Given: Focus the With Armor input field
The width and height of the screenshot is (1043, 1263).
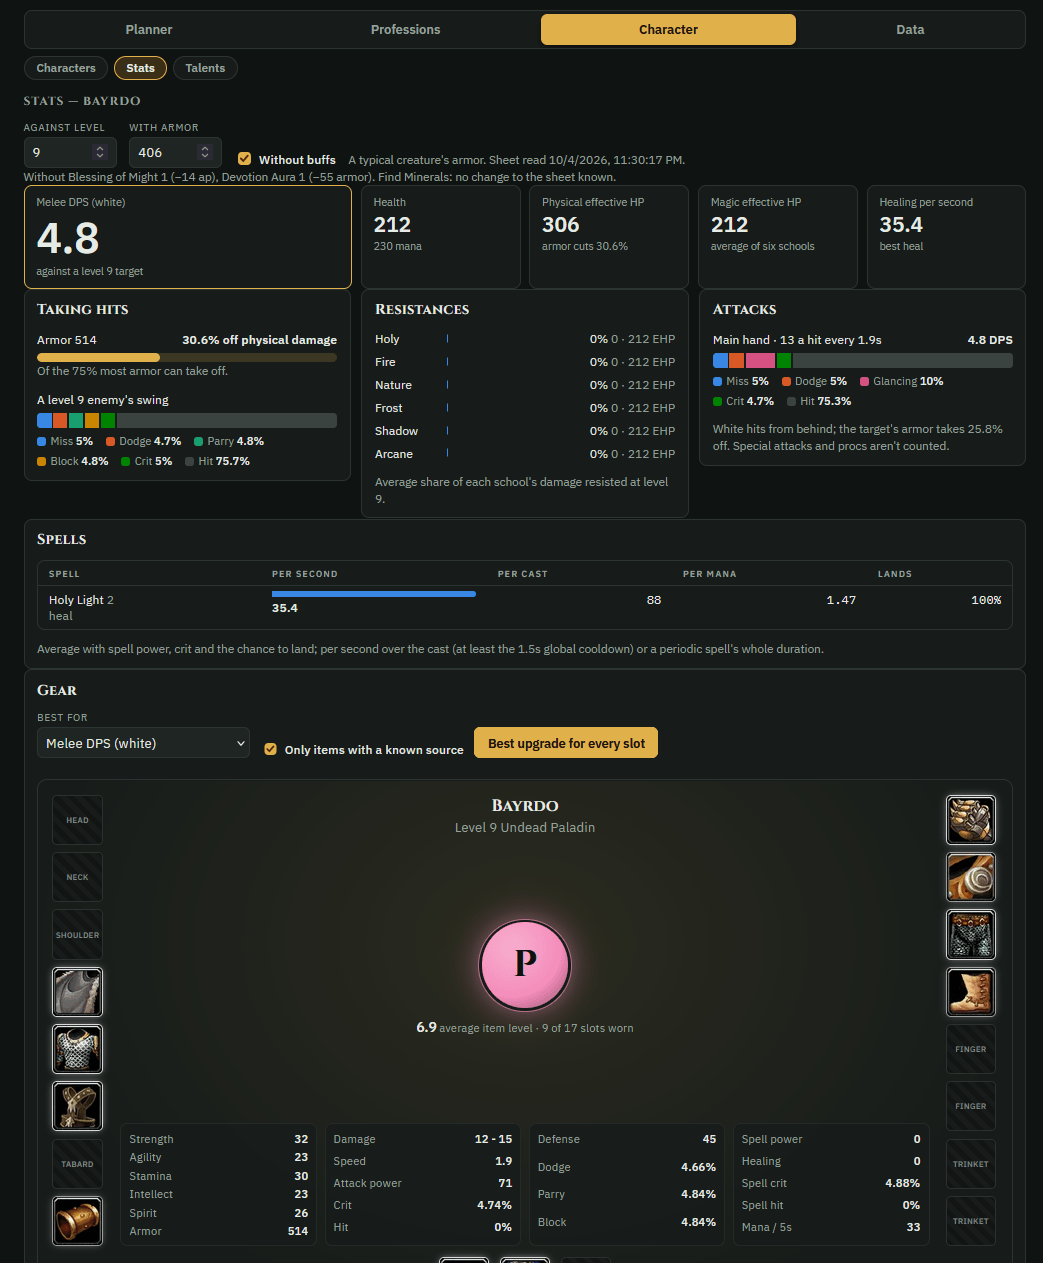Looking at the screenshot, I should pos(175,152).
